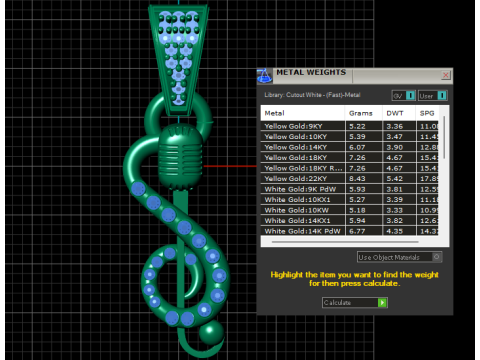The width and height of the screenshot is (480, 360).
Task: Click the Calculate button
Action: click(355, 303)
